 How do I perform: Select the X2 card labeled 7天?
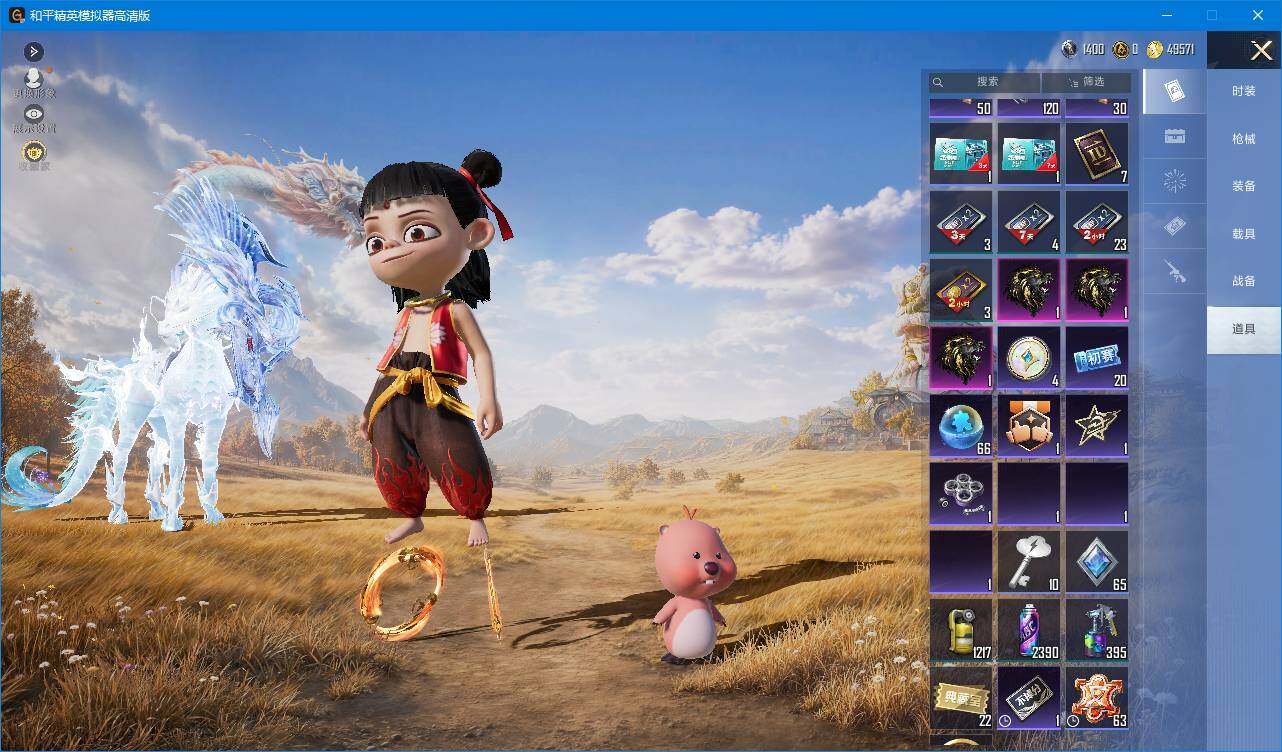[1029, 222]
